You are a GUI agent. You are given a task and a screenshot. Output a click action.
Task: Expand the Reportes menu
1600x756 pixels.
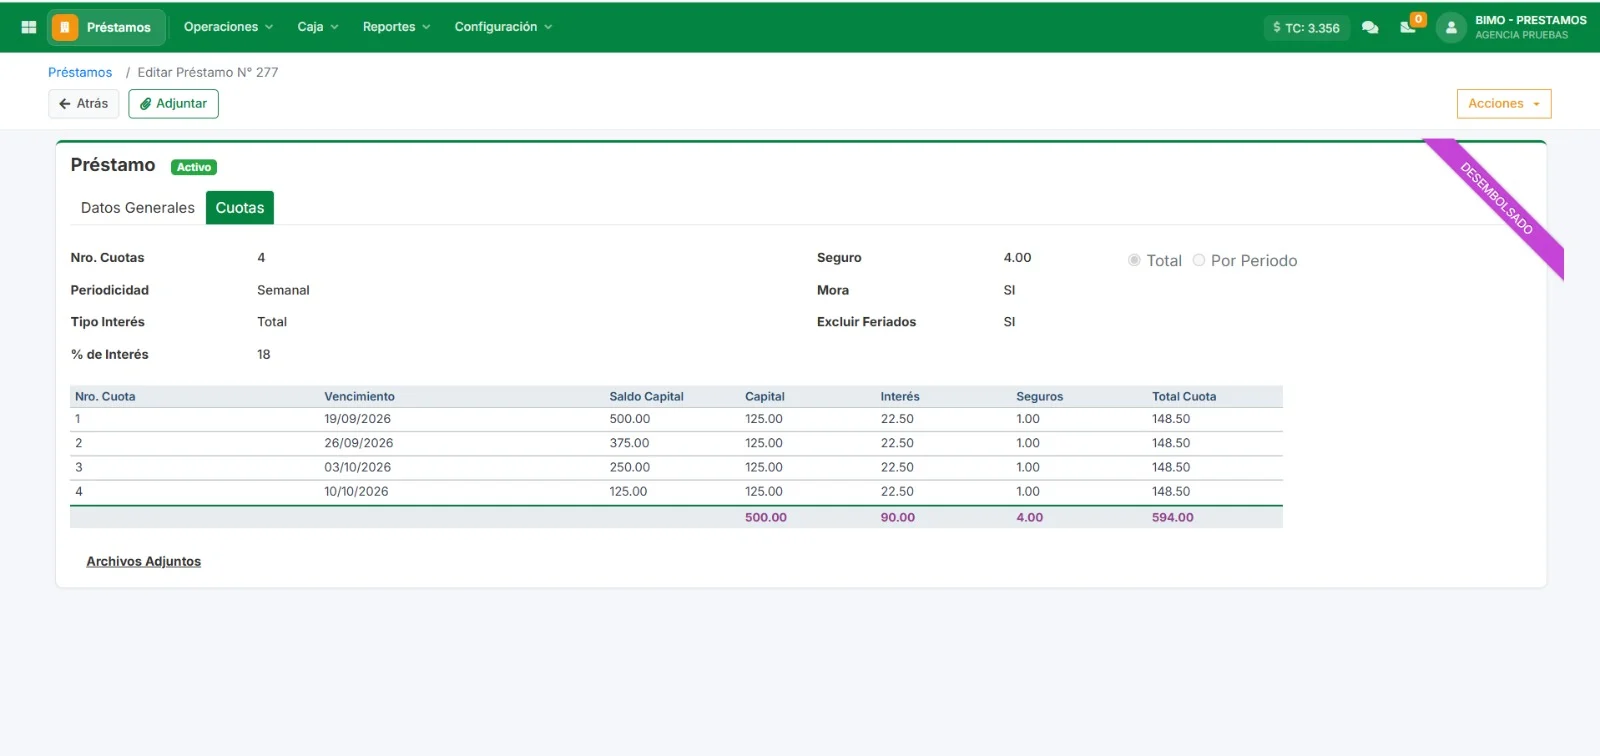[x=396, y=27]
